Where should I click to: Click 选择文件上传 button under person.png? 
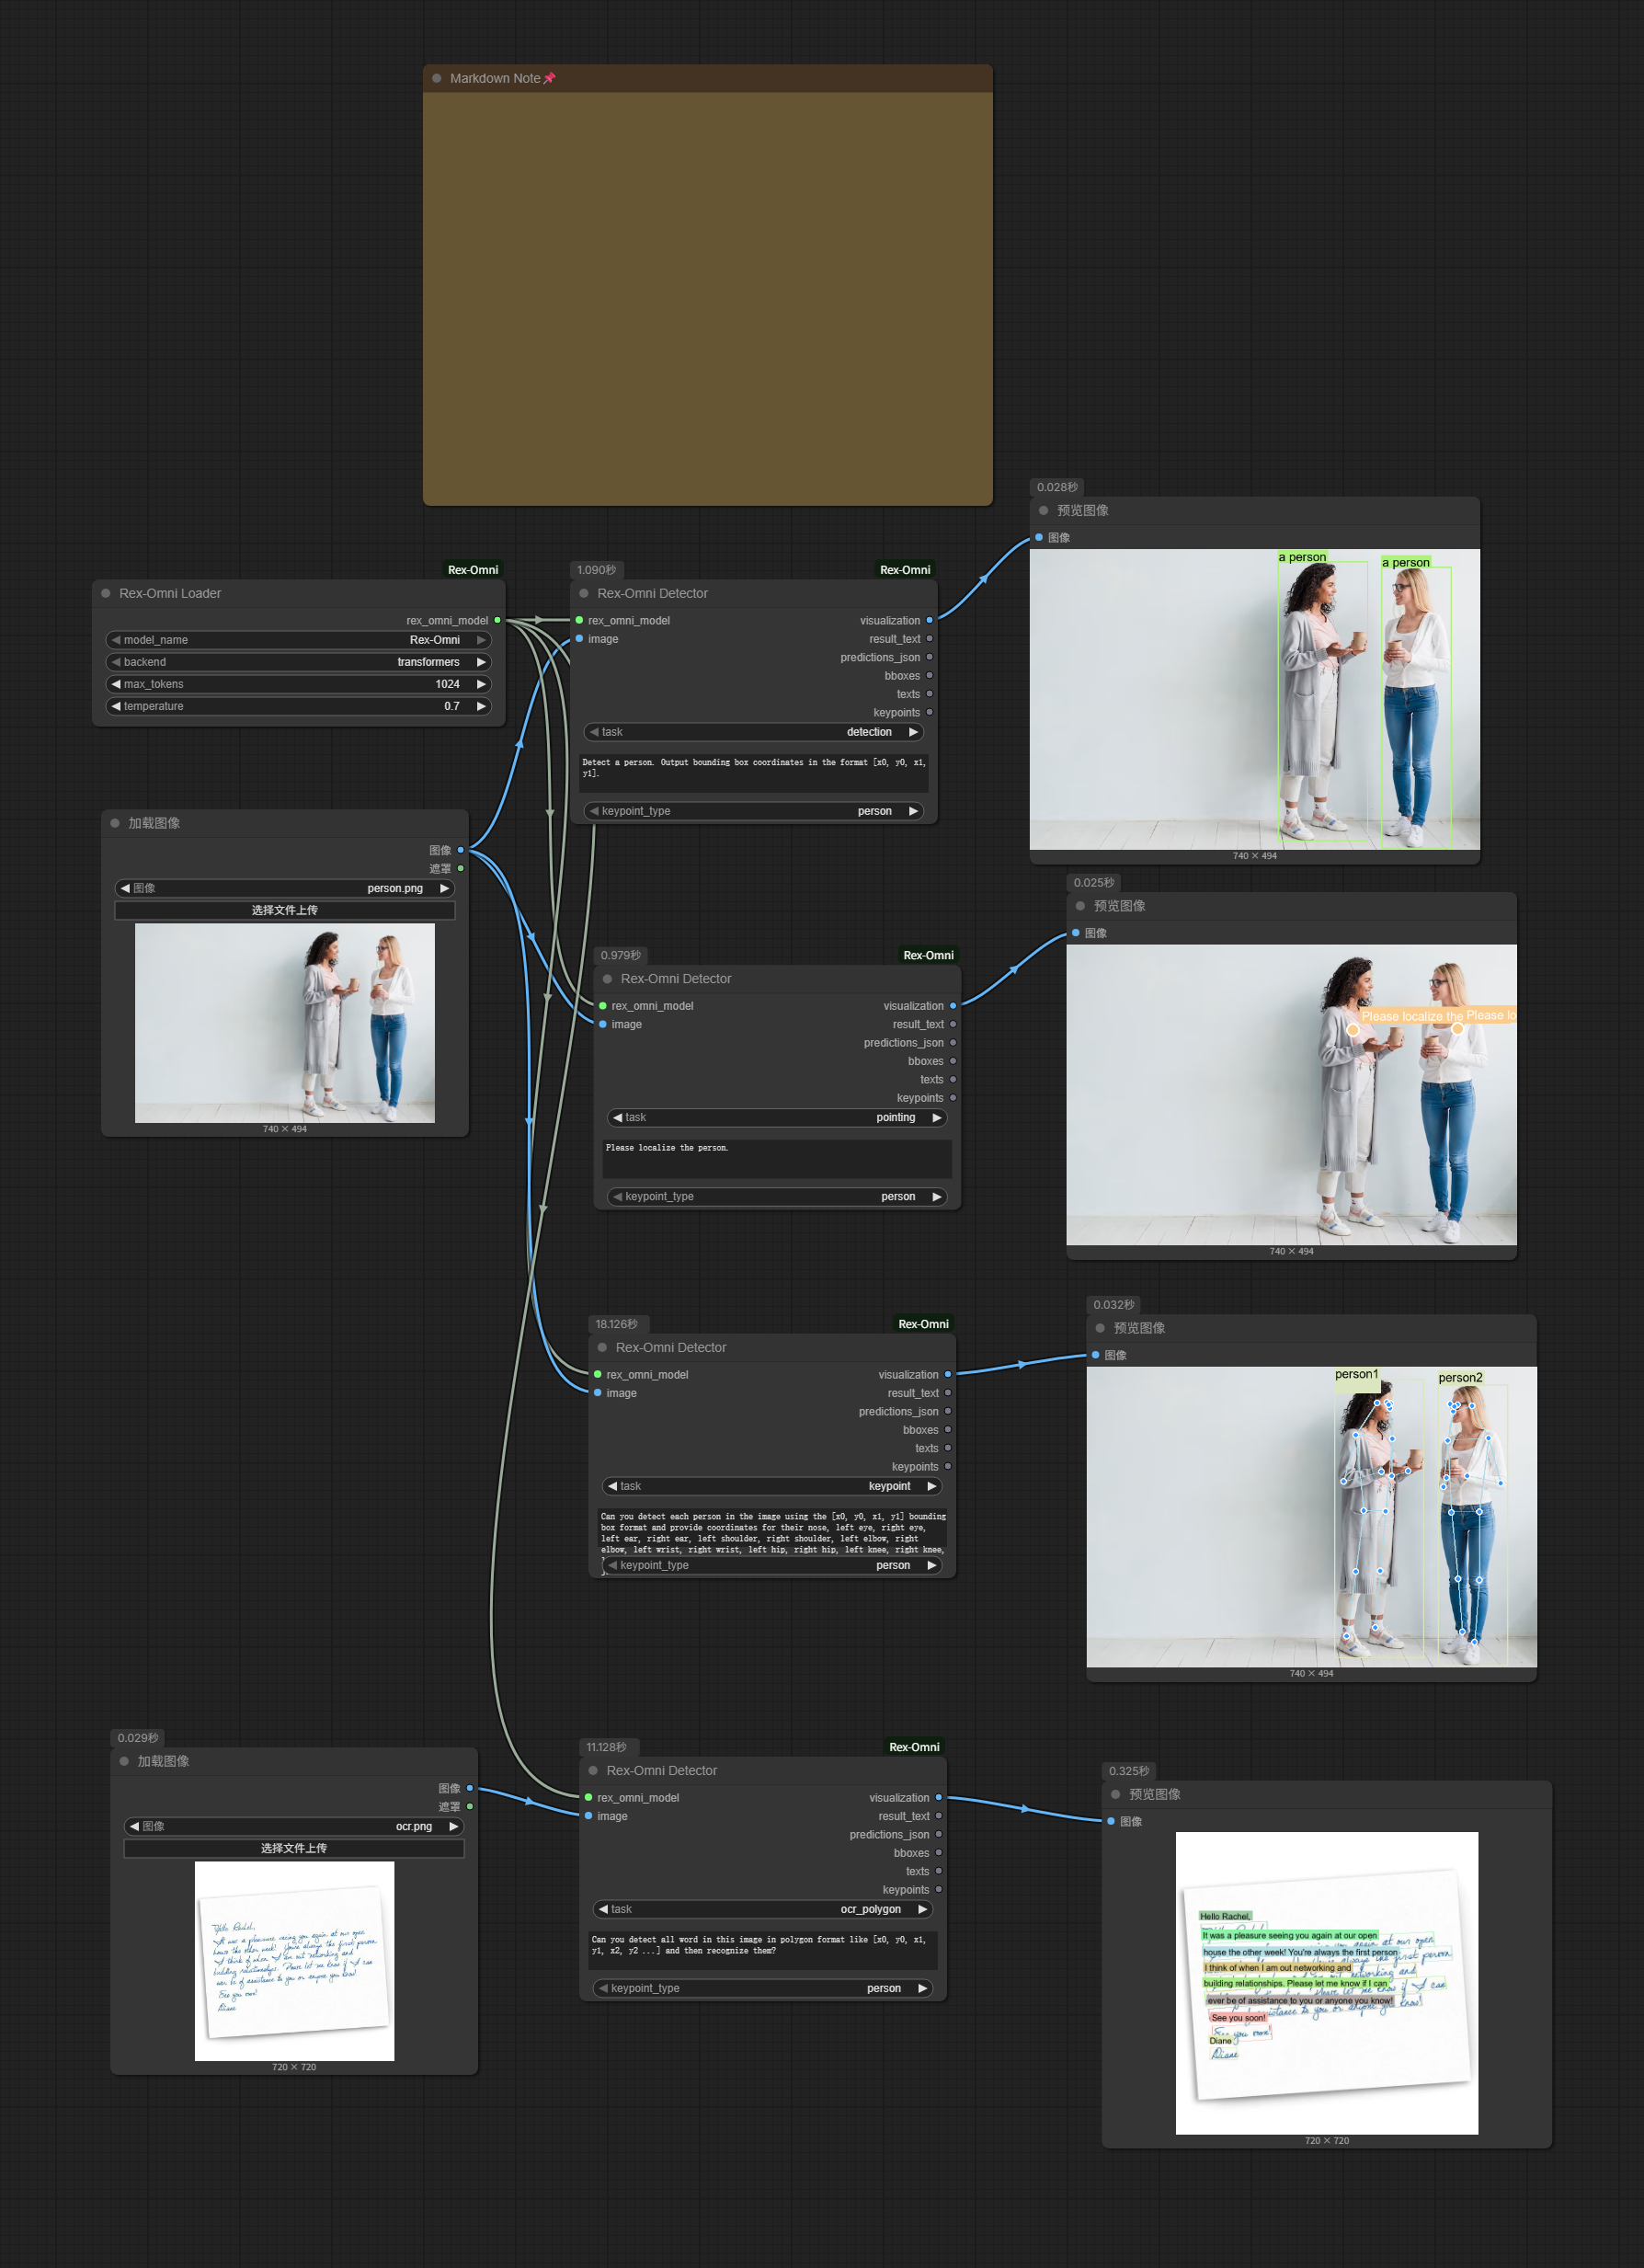pyautogui.click(x=285, y=910)
